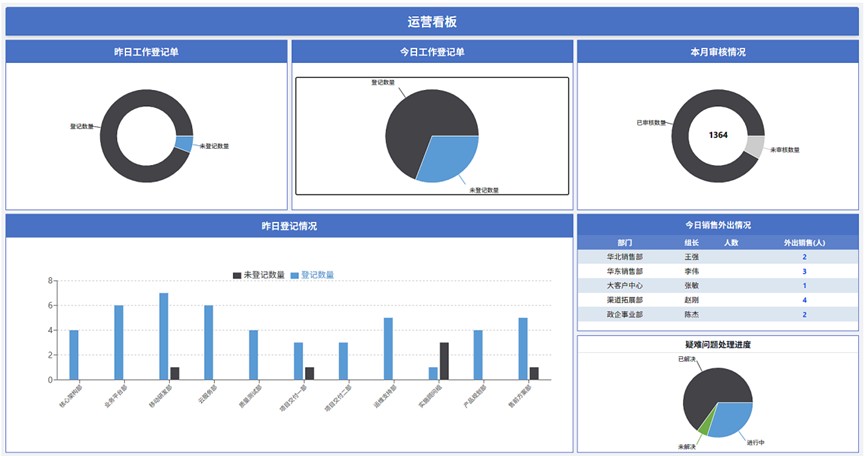Screen dimensions: 865x456
Task: Click the grey 未审核数量 segment of donut
Action: [754, 146]
